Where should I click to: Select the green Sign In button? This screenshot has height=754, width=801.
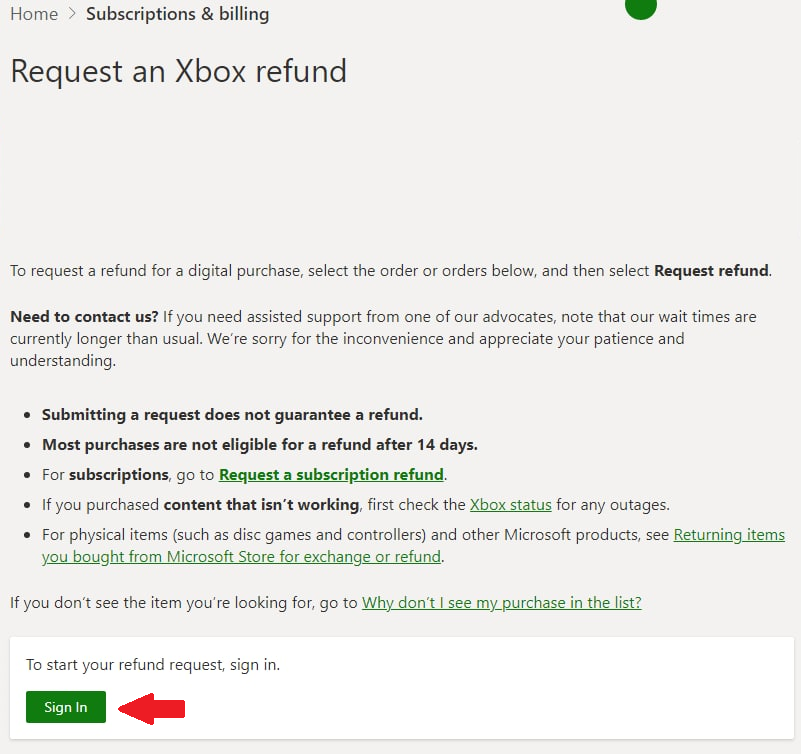(x=65, y=707)
